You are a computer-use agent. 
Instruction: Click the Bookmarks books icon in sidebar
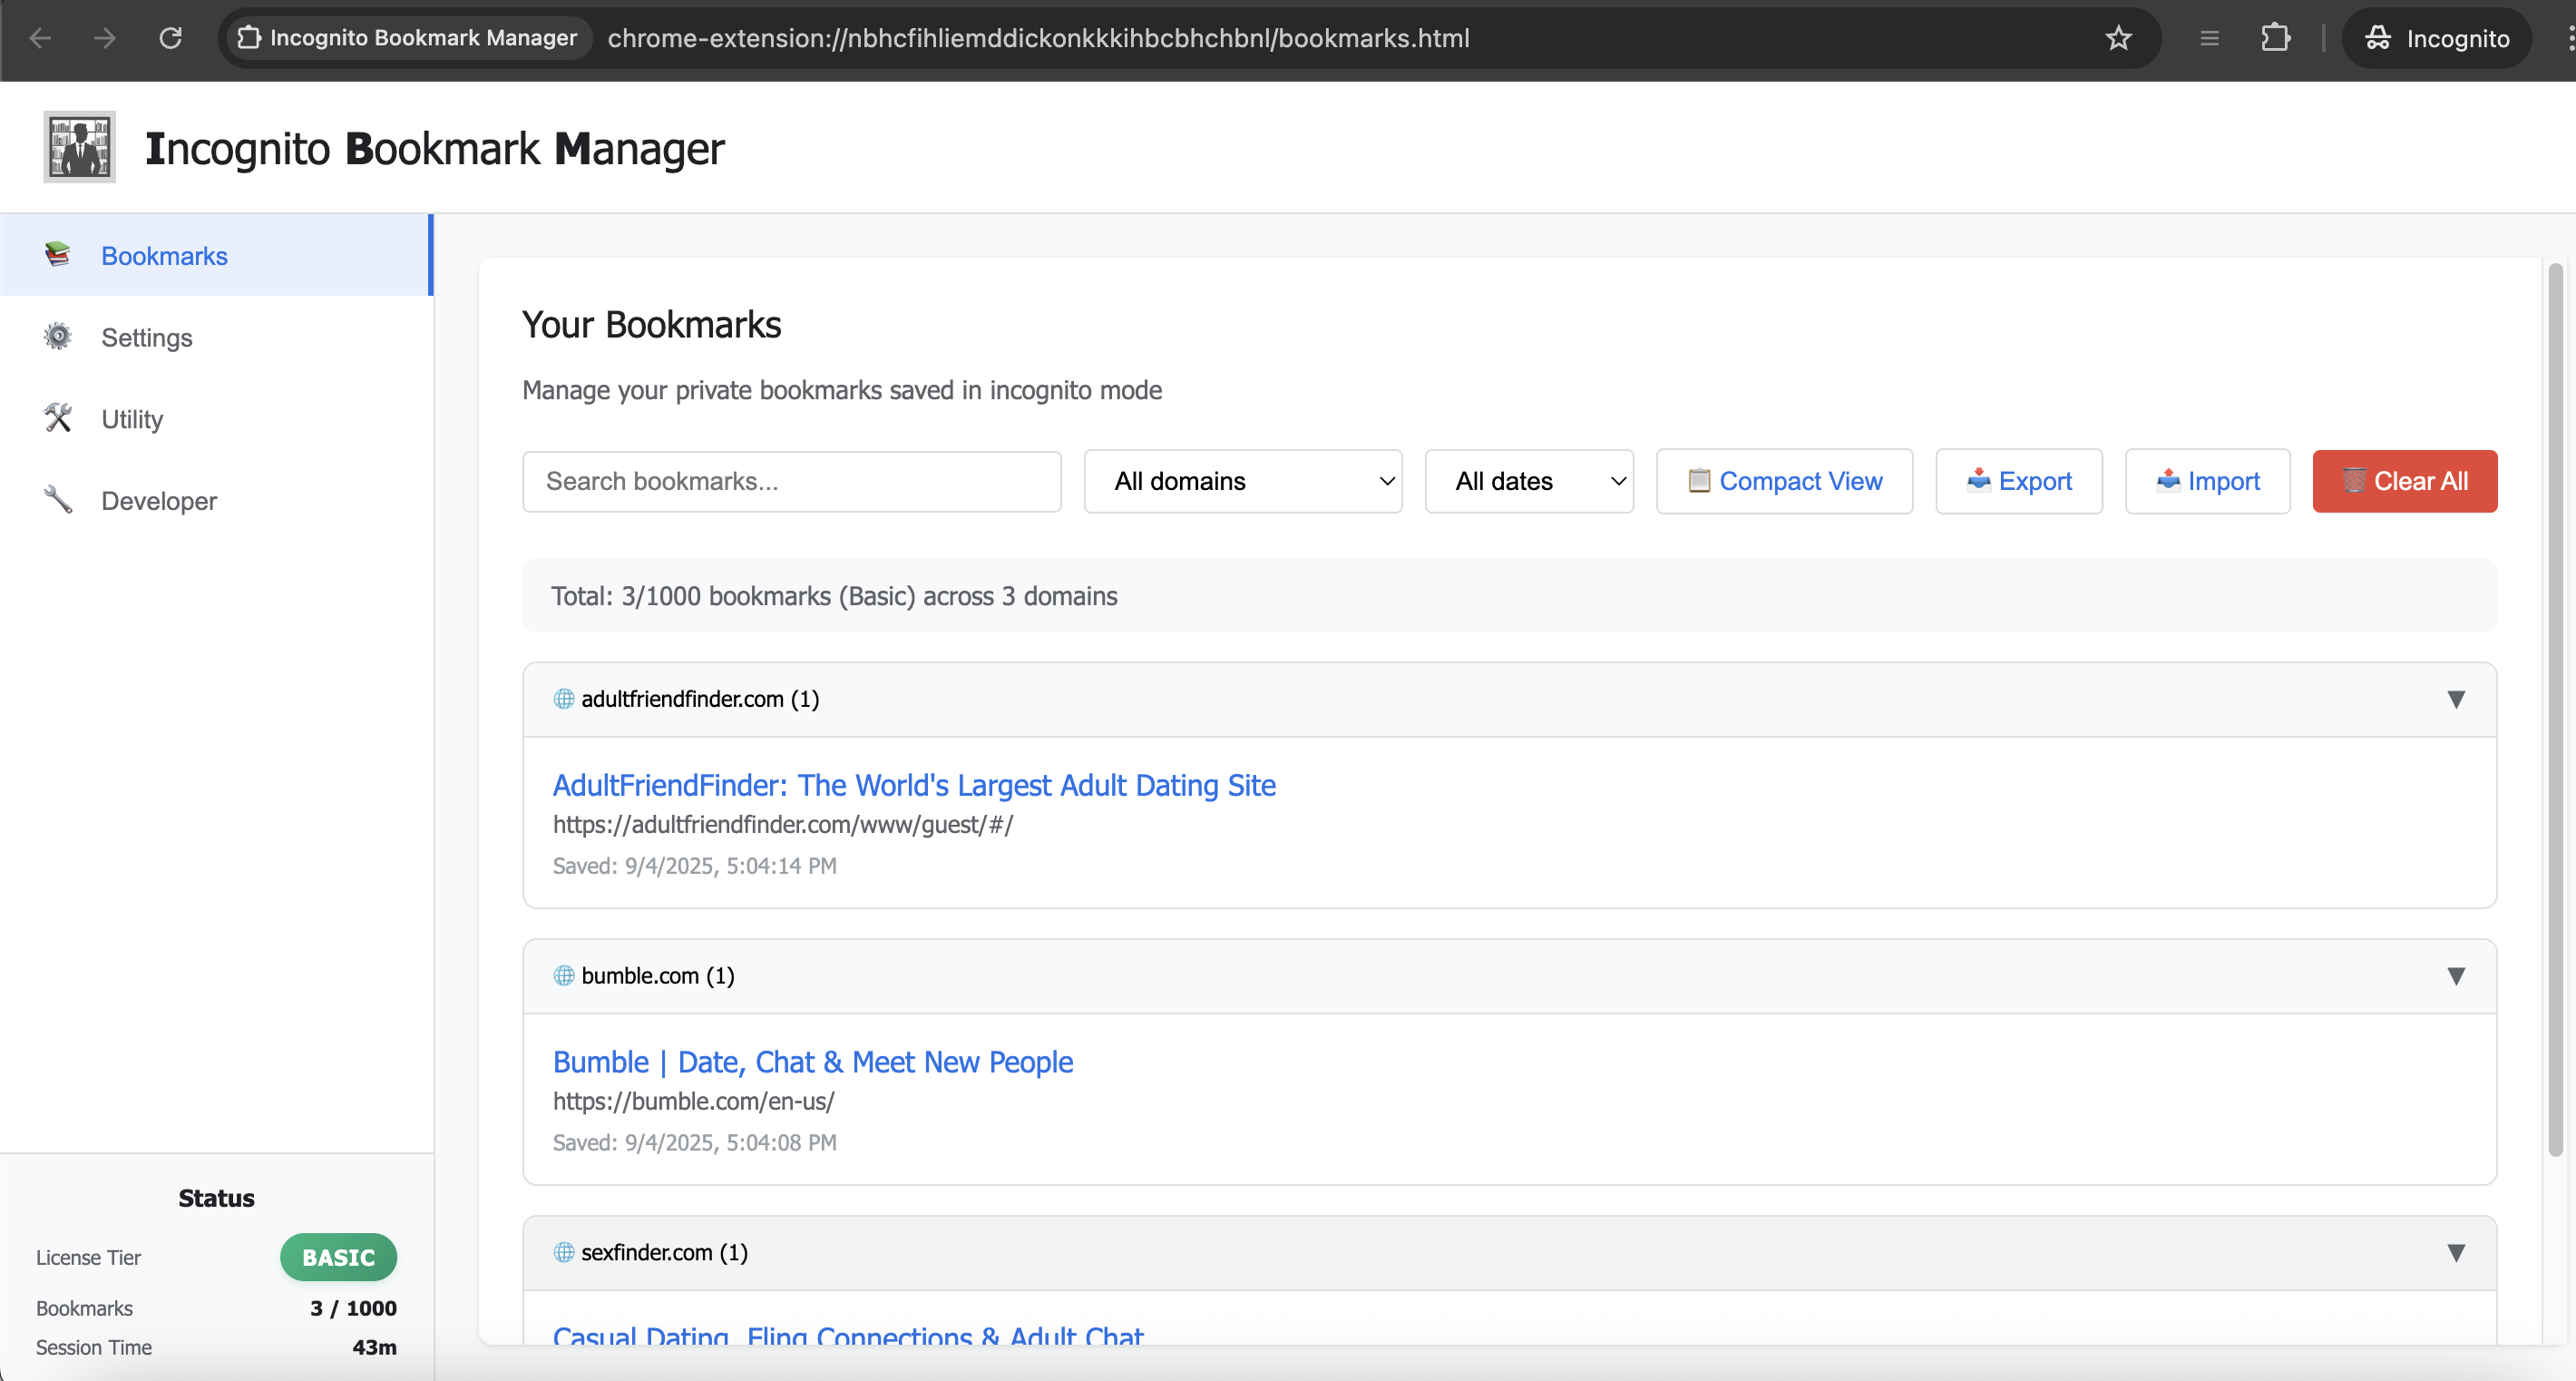click(x=58, y=255)
